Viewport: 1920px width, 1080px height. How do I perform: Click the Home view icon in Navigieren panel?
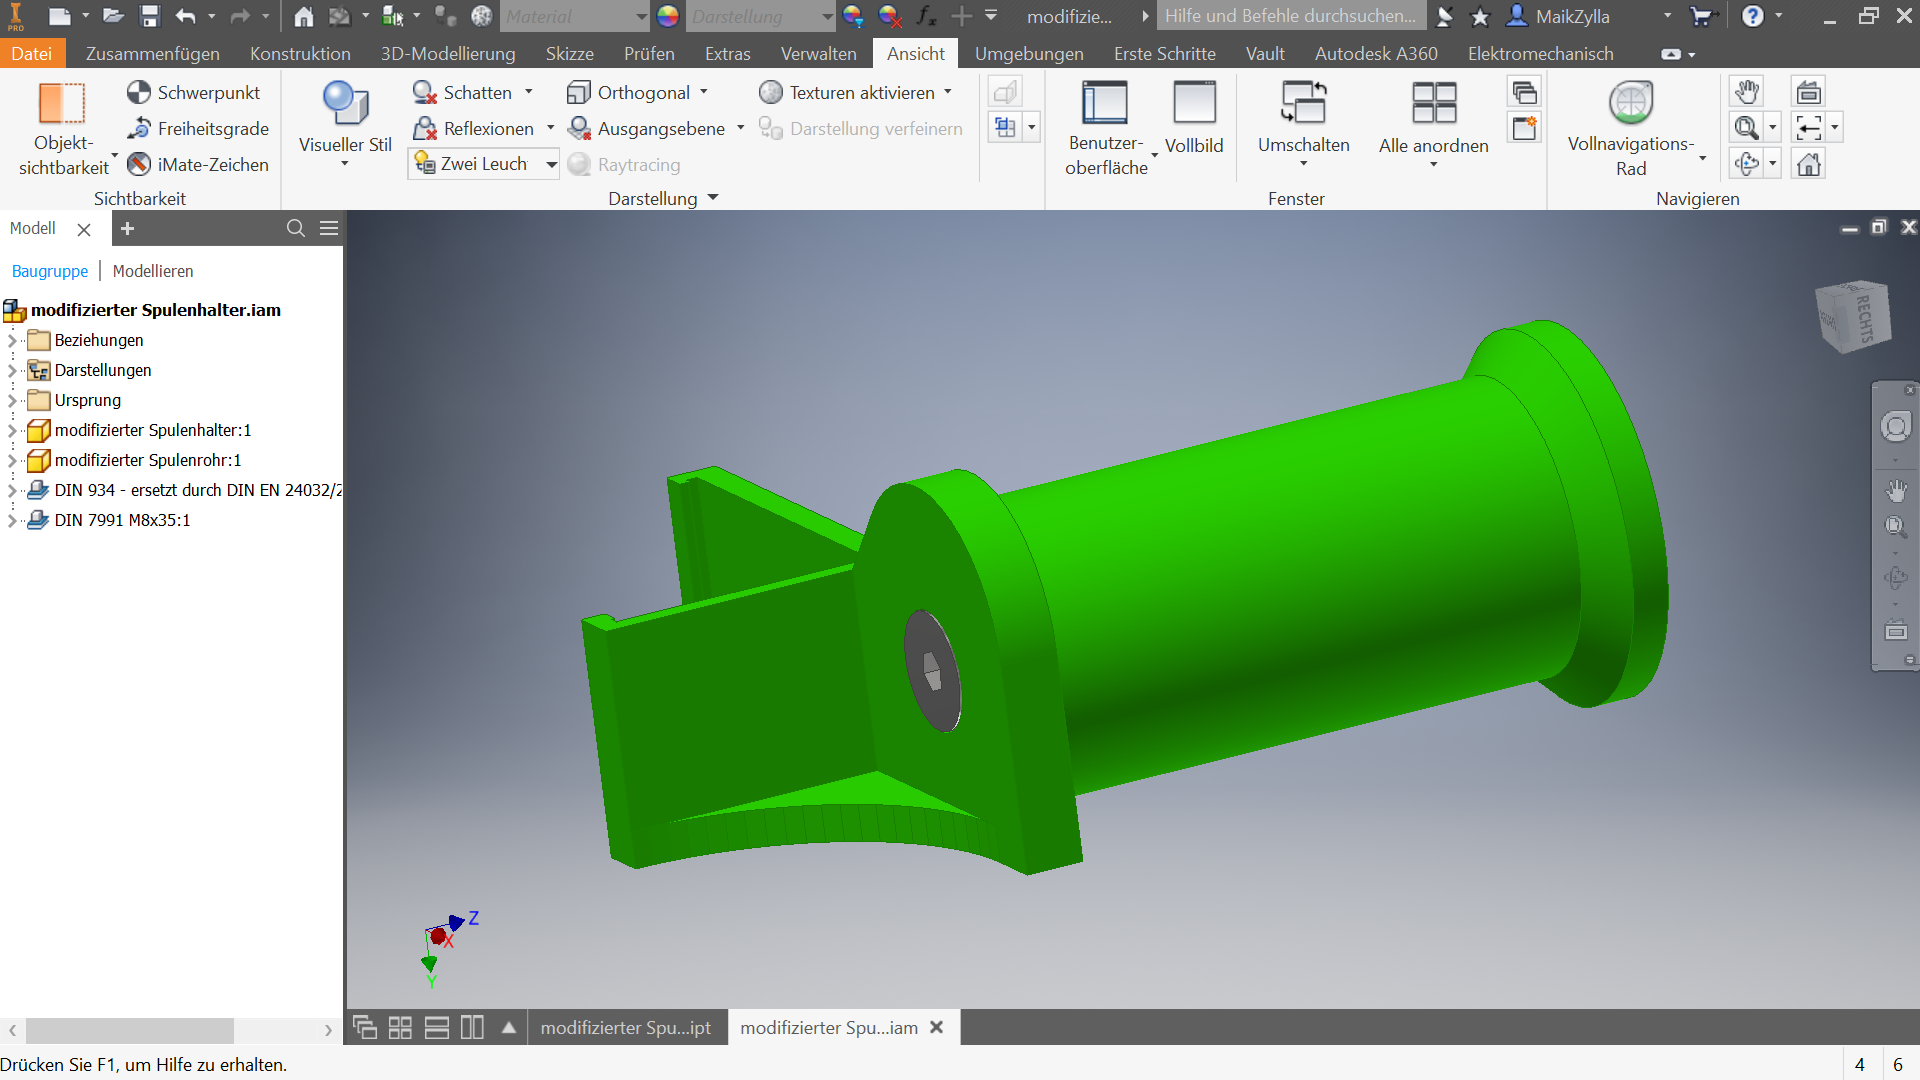[1809, 164]
